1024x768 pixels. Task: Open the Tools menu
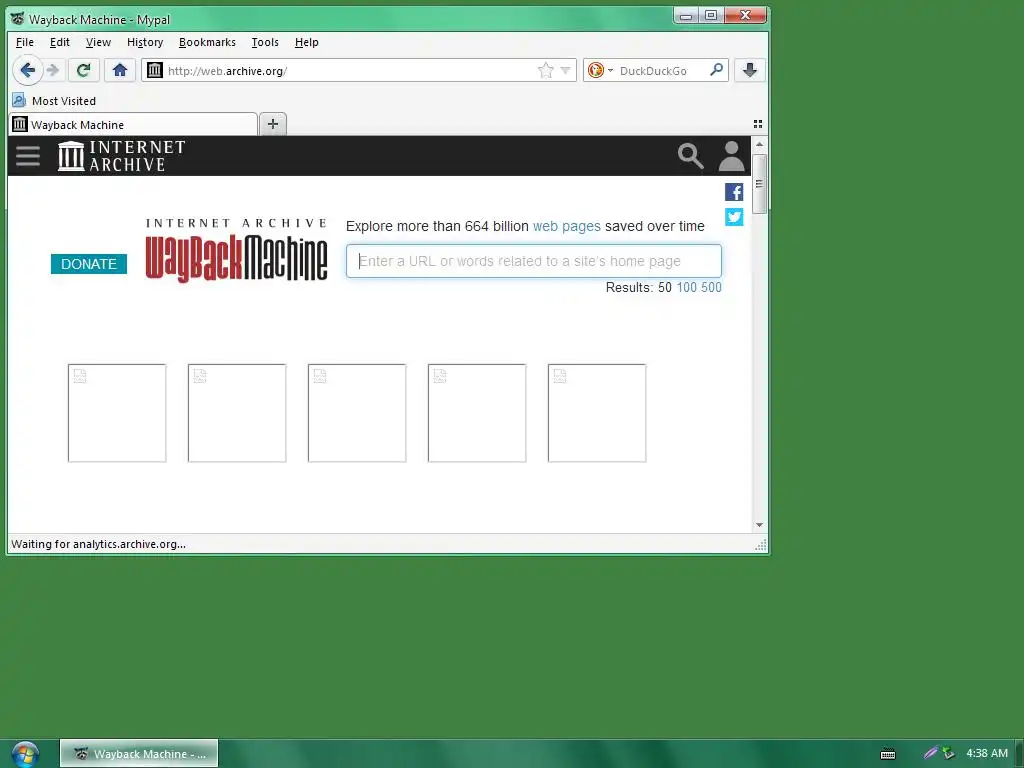(265, 42)
